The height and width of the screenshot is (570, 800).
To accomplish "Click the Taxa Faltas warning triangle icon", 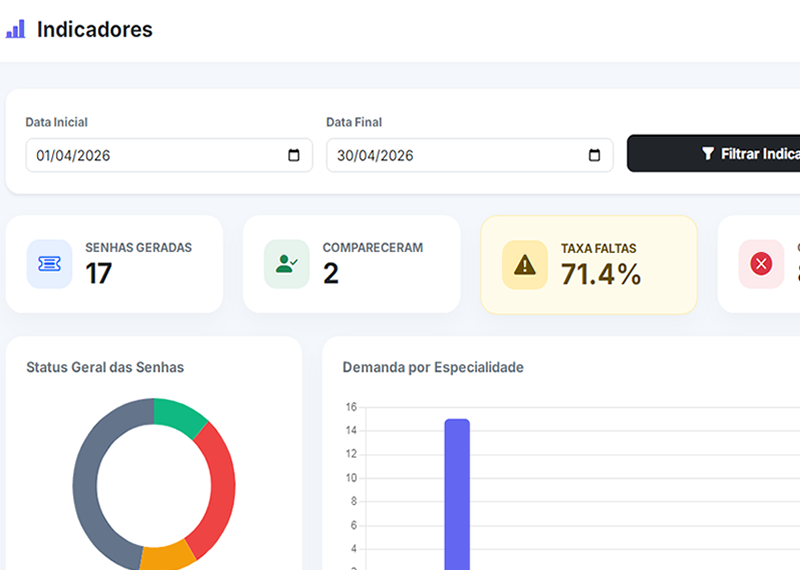I will point(524,265).
